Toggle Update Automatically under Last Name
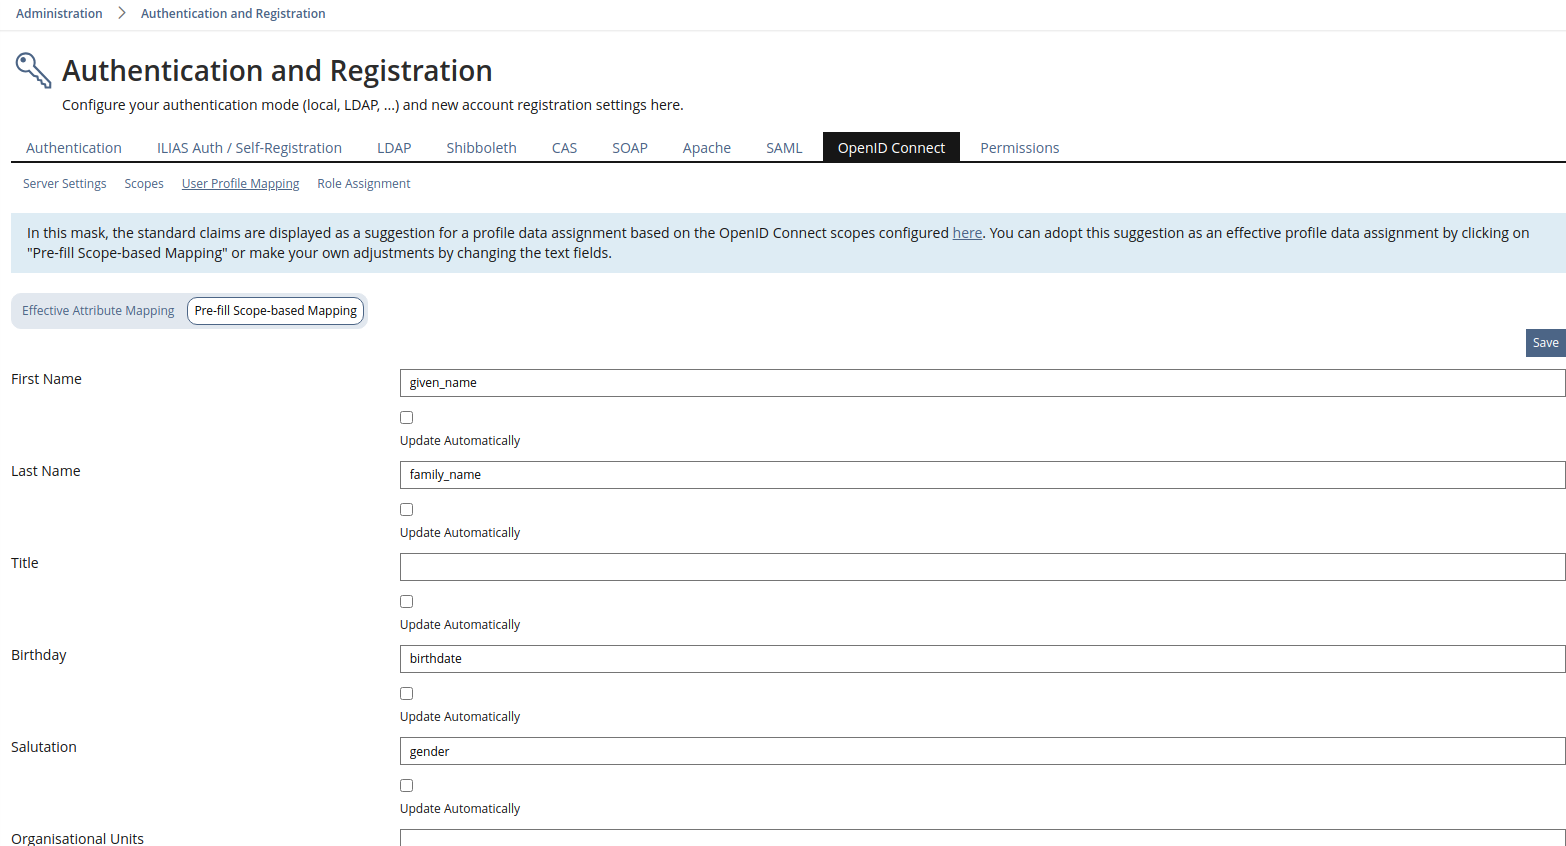Viewport: 1566px width, 846px height. click(406, 510)
